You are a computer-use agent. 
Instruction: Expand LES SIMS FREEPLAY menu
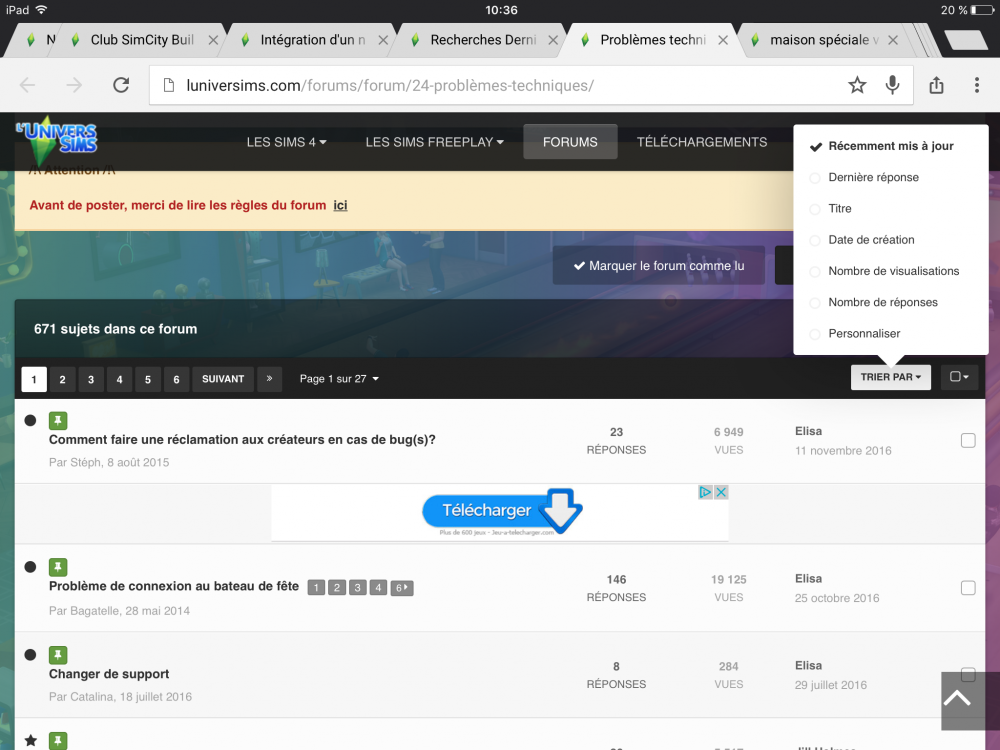tap(434, 142)
